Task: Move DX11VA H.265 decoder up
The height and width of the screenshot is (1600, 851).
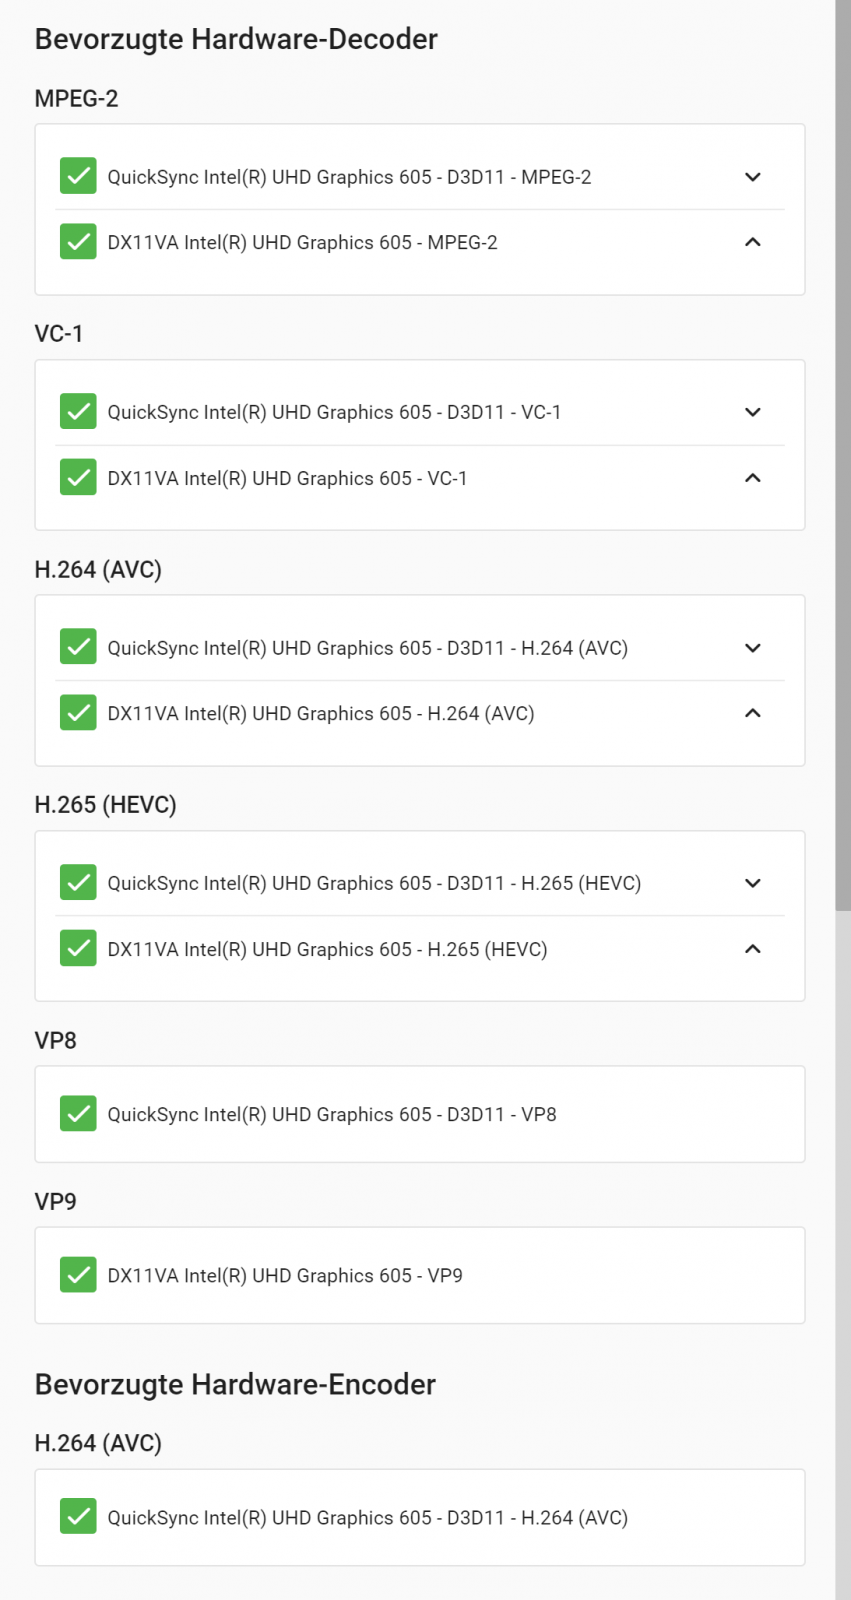Action: [753, 949]
